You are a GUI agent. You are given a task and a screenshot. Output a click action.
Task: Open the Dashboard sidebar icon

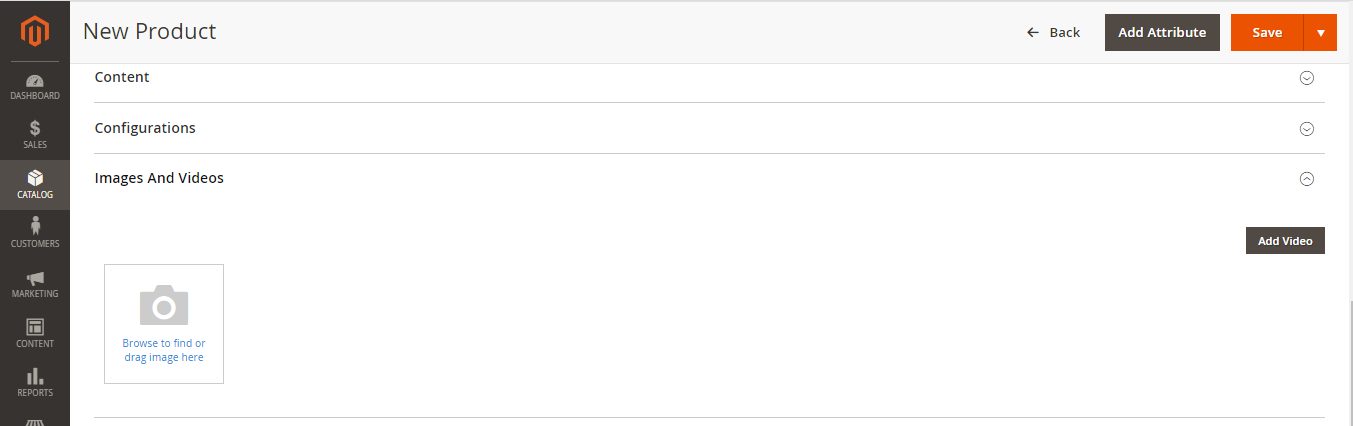click(35, 80)
